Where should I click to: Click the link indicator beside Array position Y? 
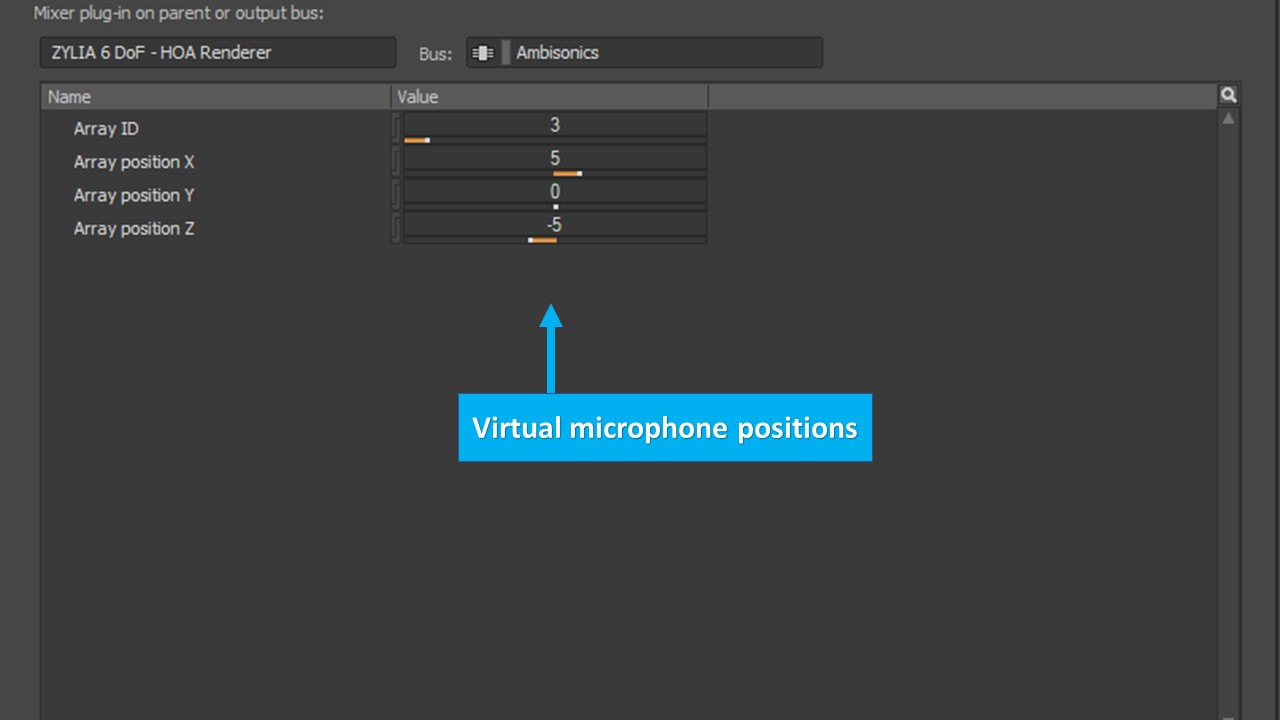coord(396,194)
